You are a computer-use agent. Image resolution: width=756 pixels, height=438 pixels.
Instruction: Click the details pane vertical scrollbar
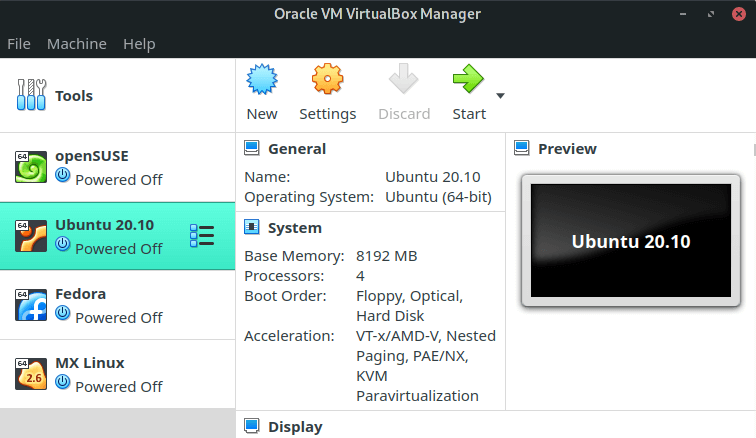click(x=754, y=150)
